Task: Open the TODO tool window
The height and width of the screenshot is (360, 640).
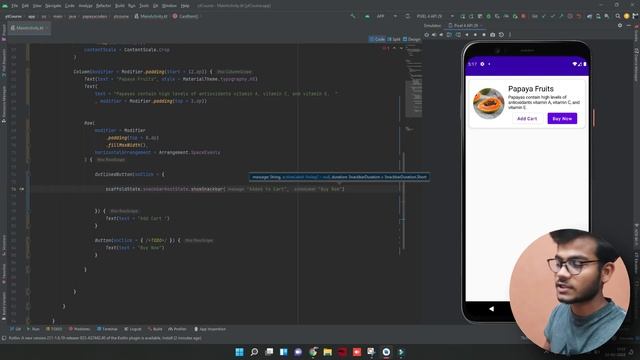Action: [54, 329]
